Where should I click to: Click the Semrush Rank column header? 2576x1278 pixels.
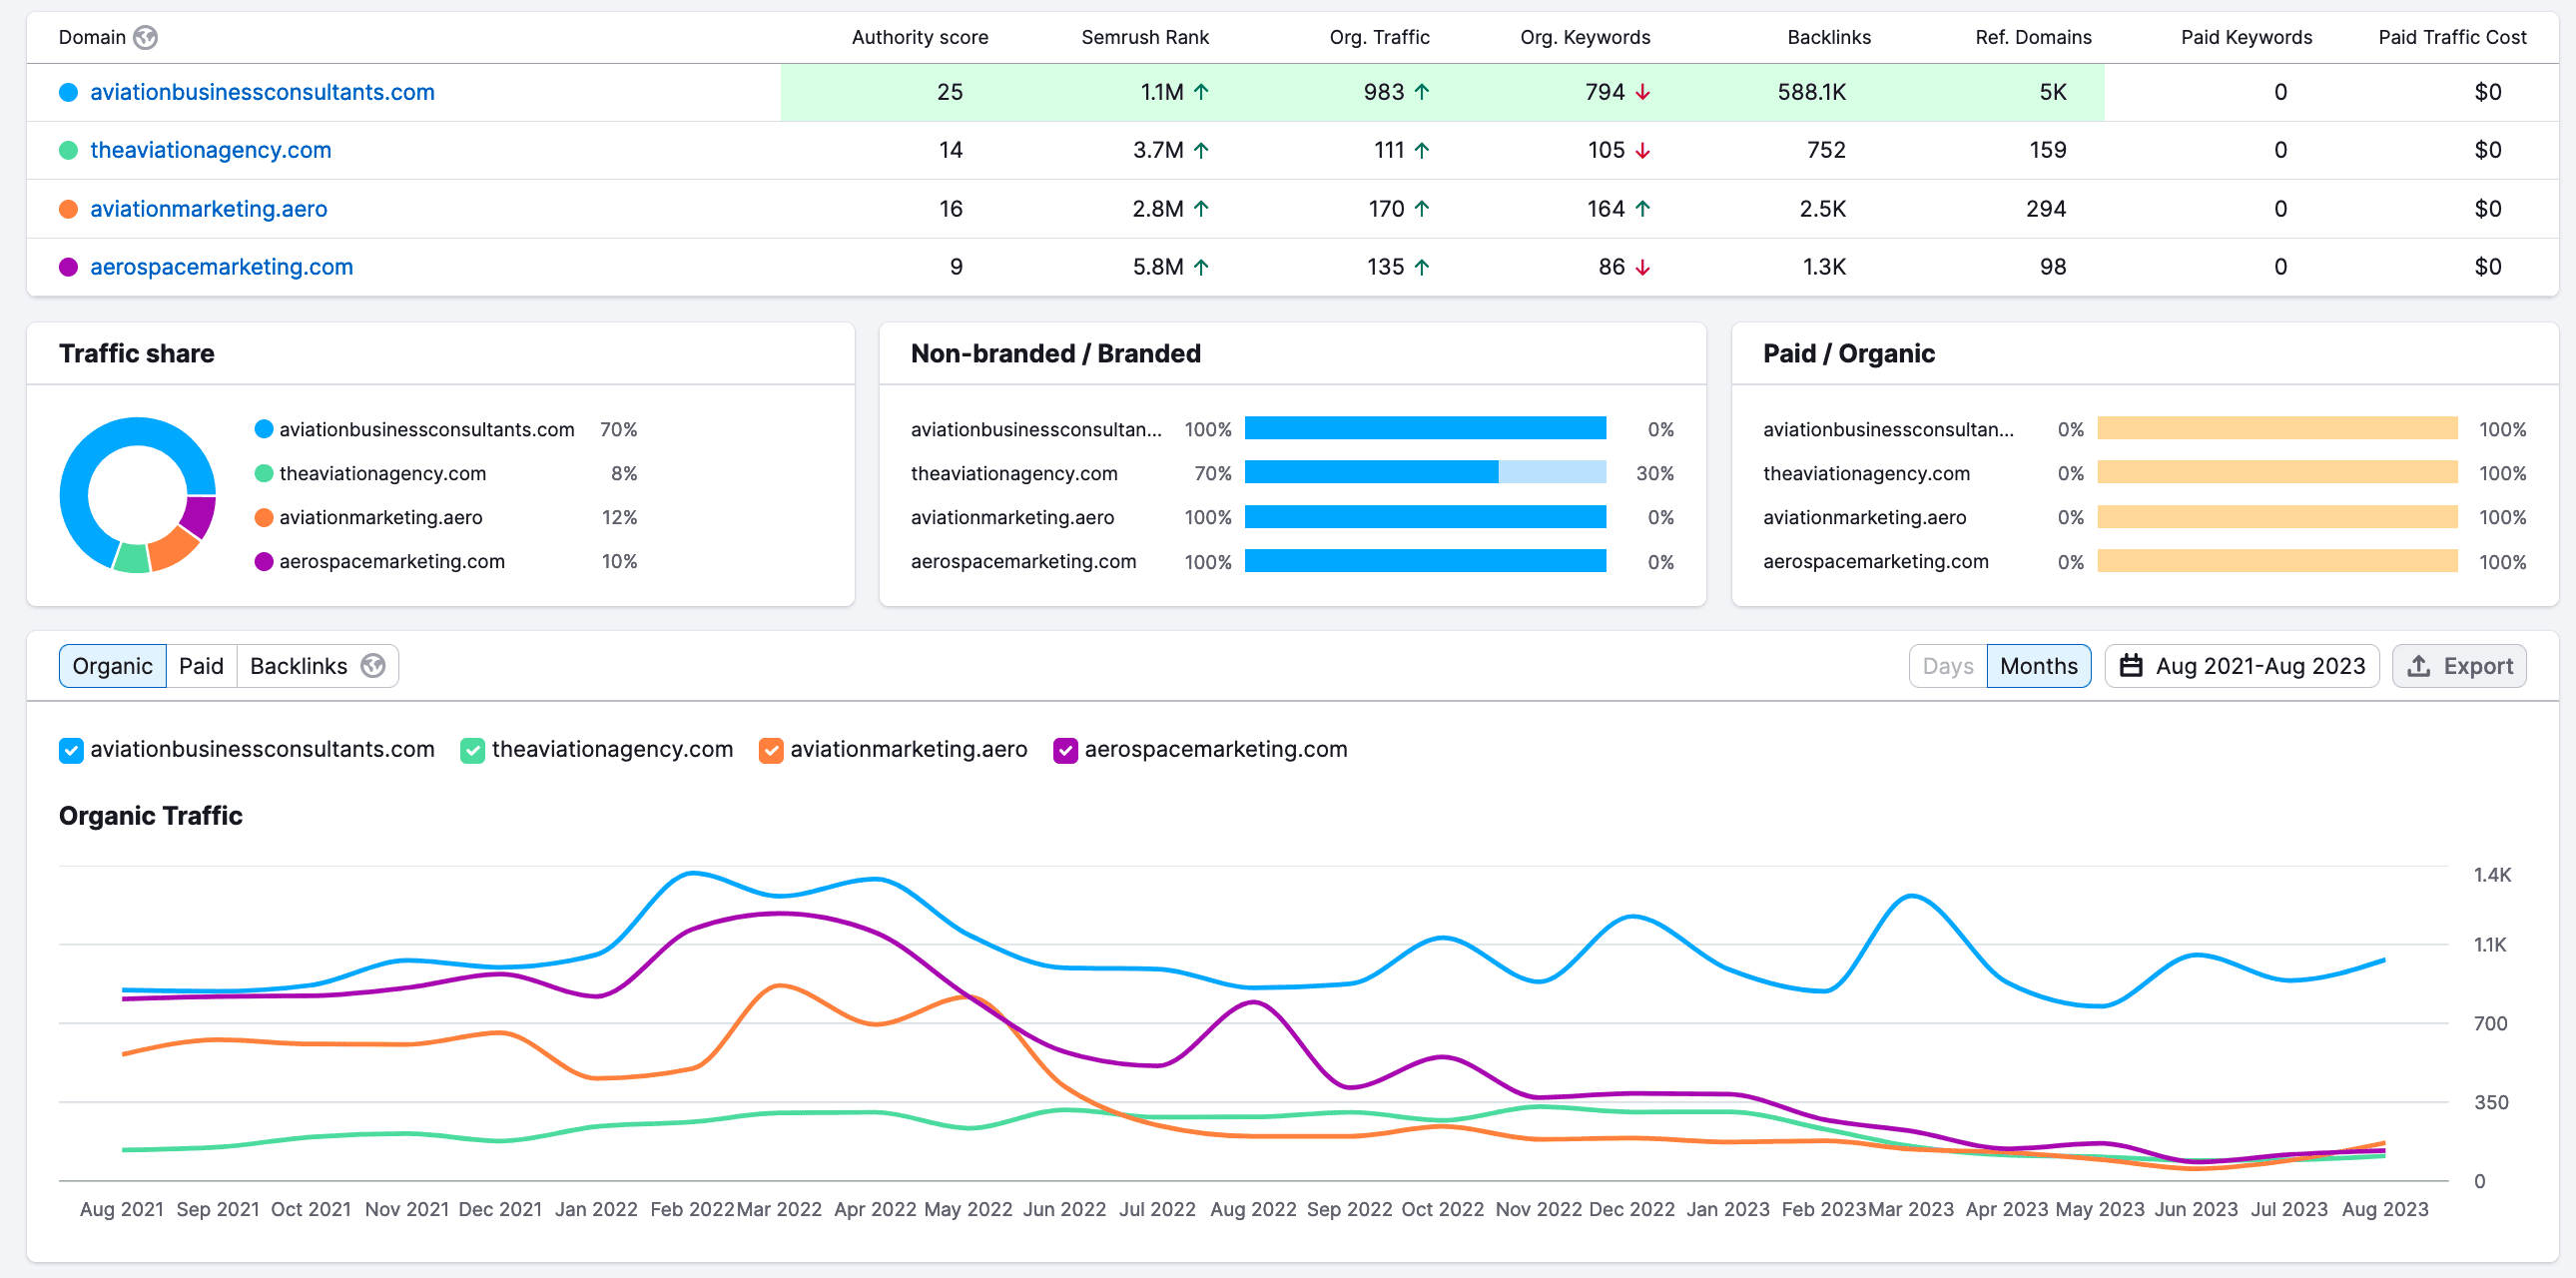[1145, 37]
